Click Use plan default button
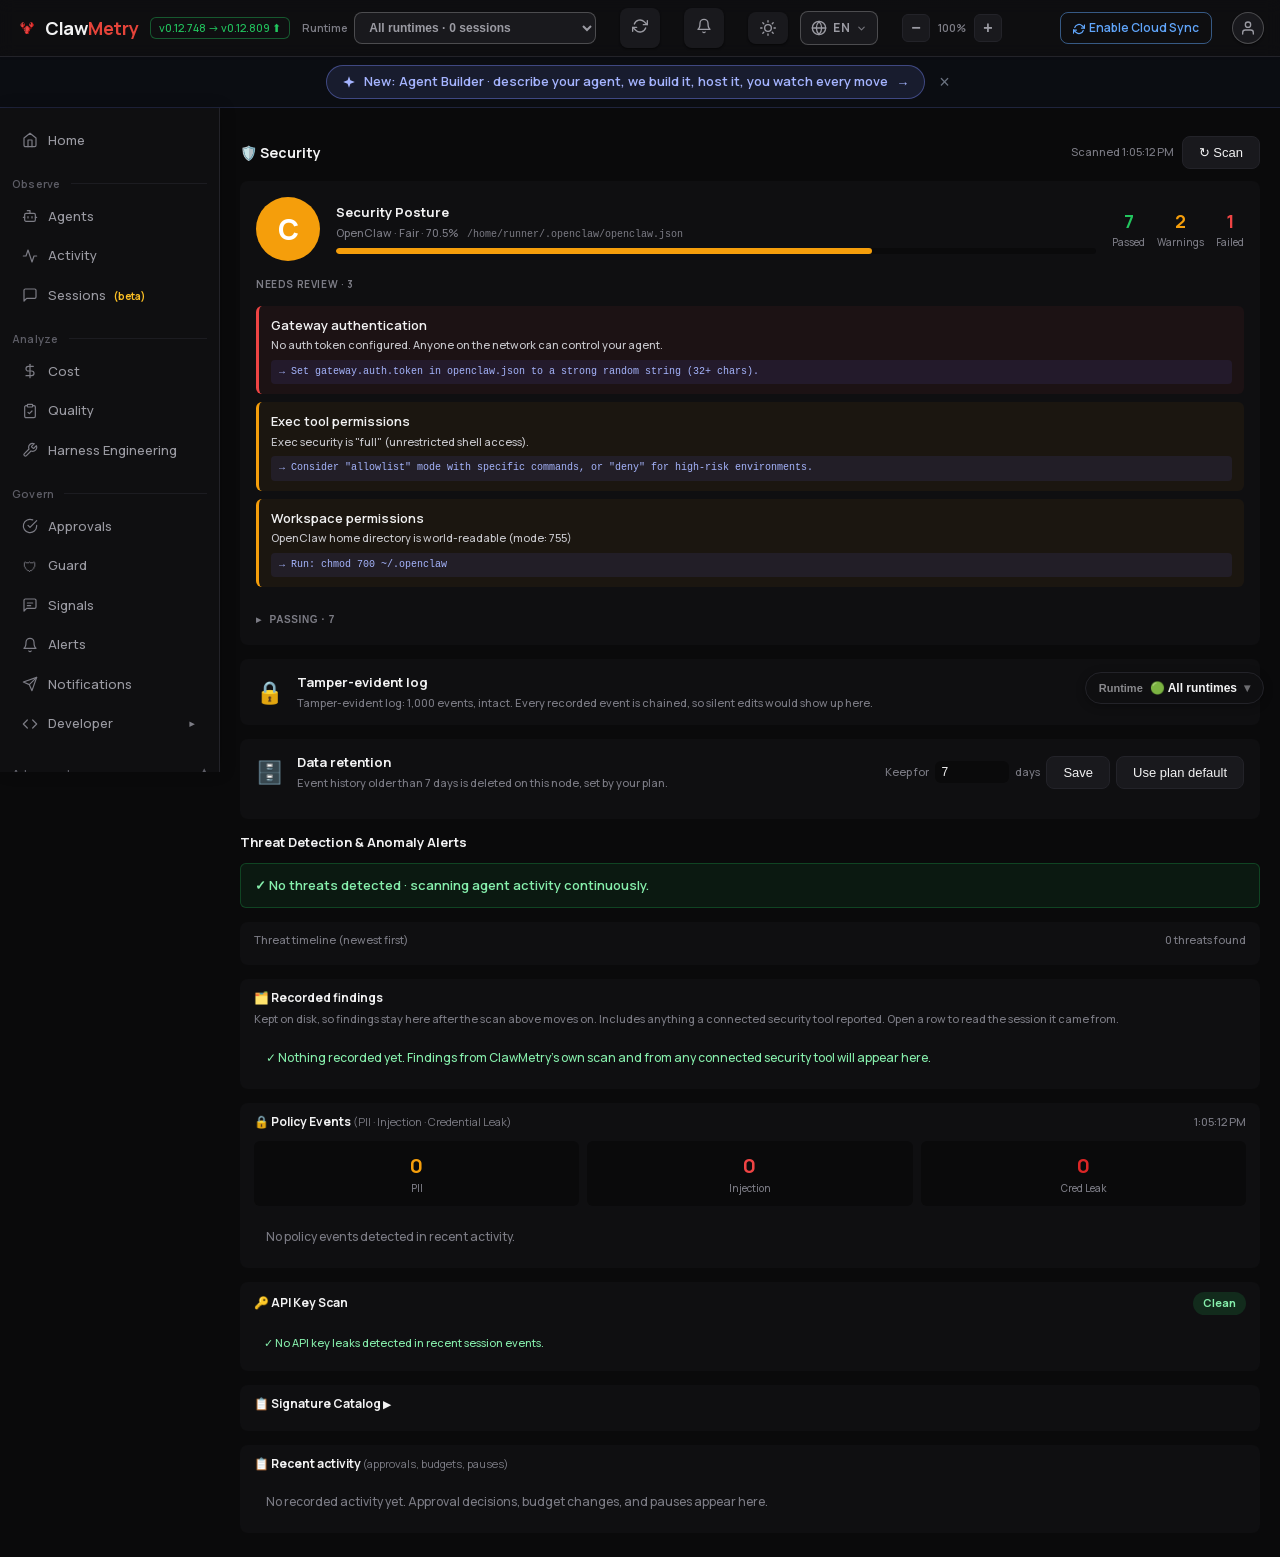This screenshot has height=1557, width=1280. (1180, 772)
